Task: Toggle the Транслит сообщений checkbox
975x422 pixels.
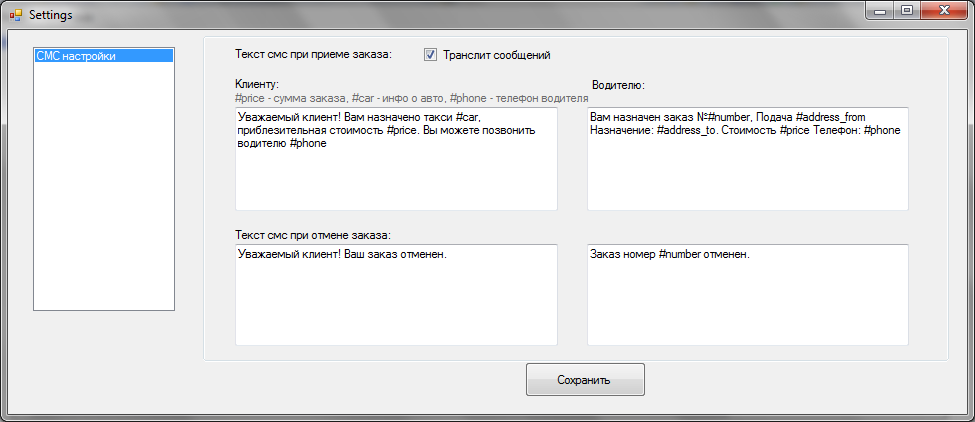Action: (x=431, y=55)
